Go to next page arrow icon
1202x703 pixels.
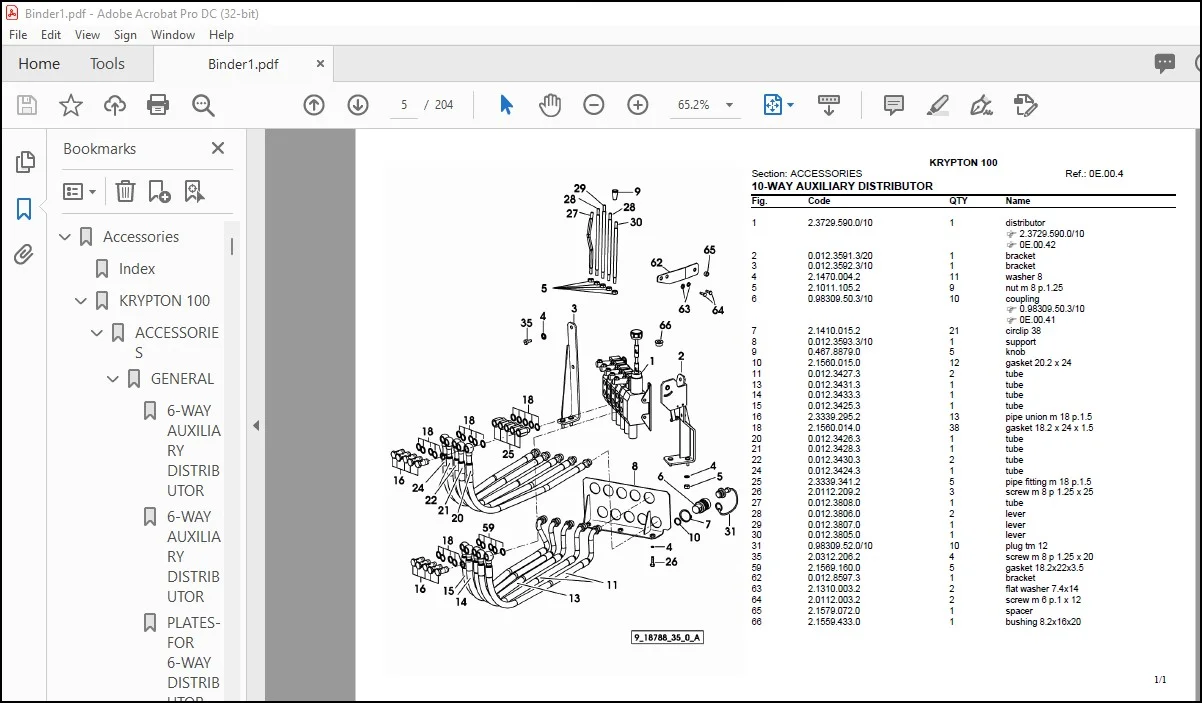(x=358, y=105)
